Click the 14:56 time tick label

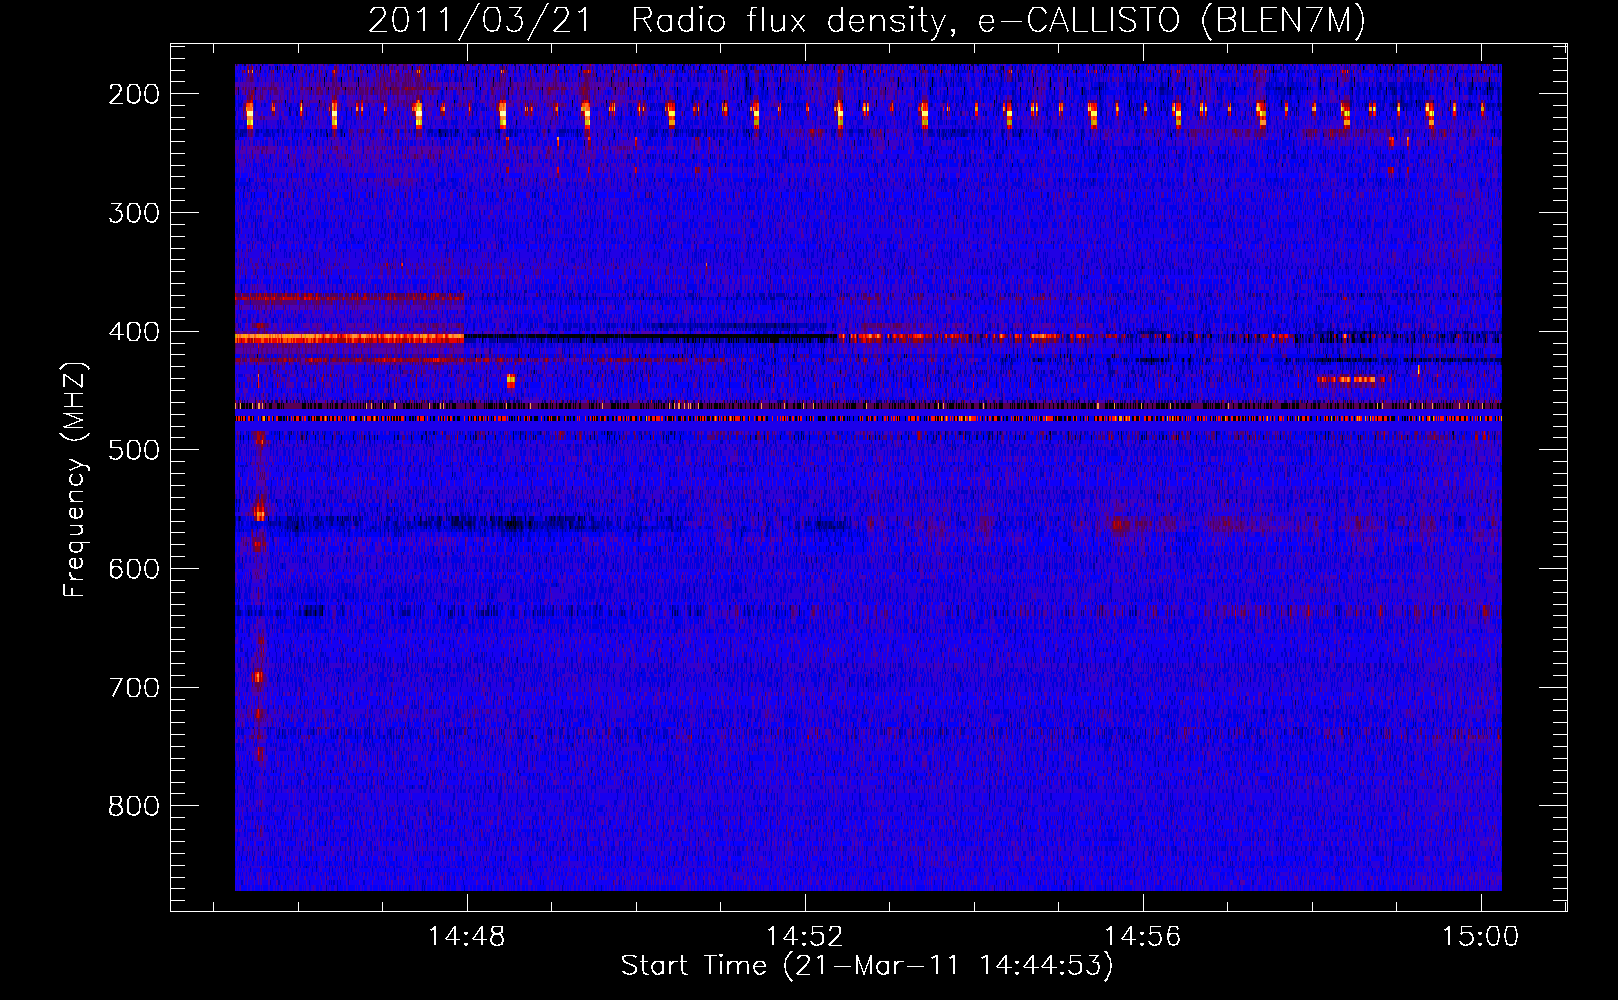click(1142, 937)
